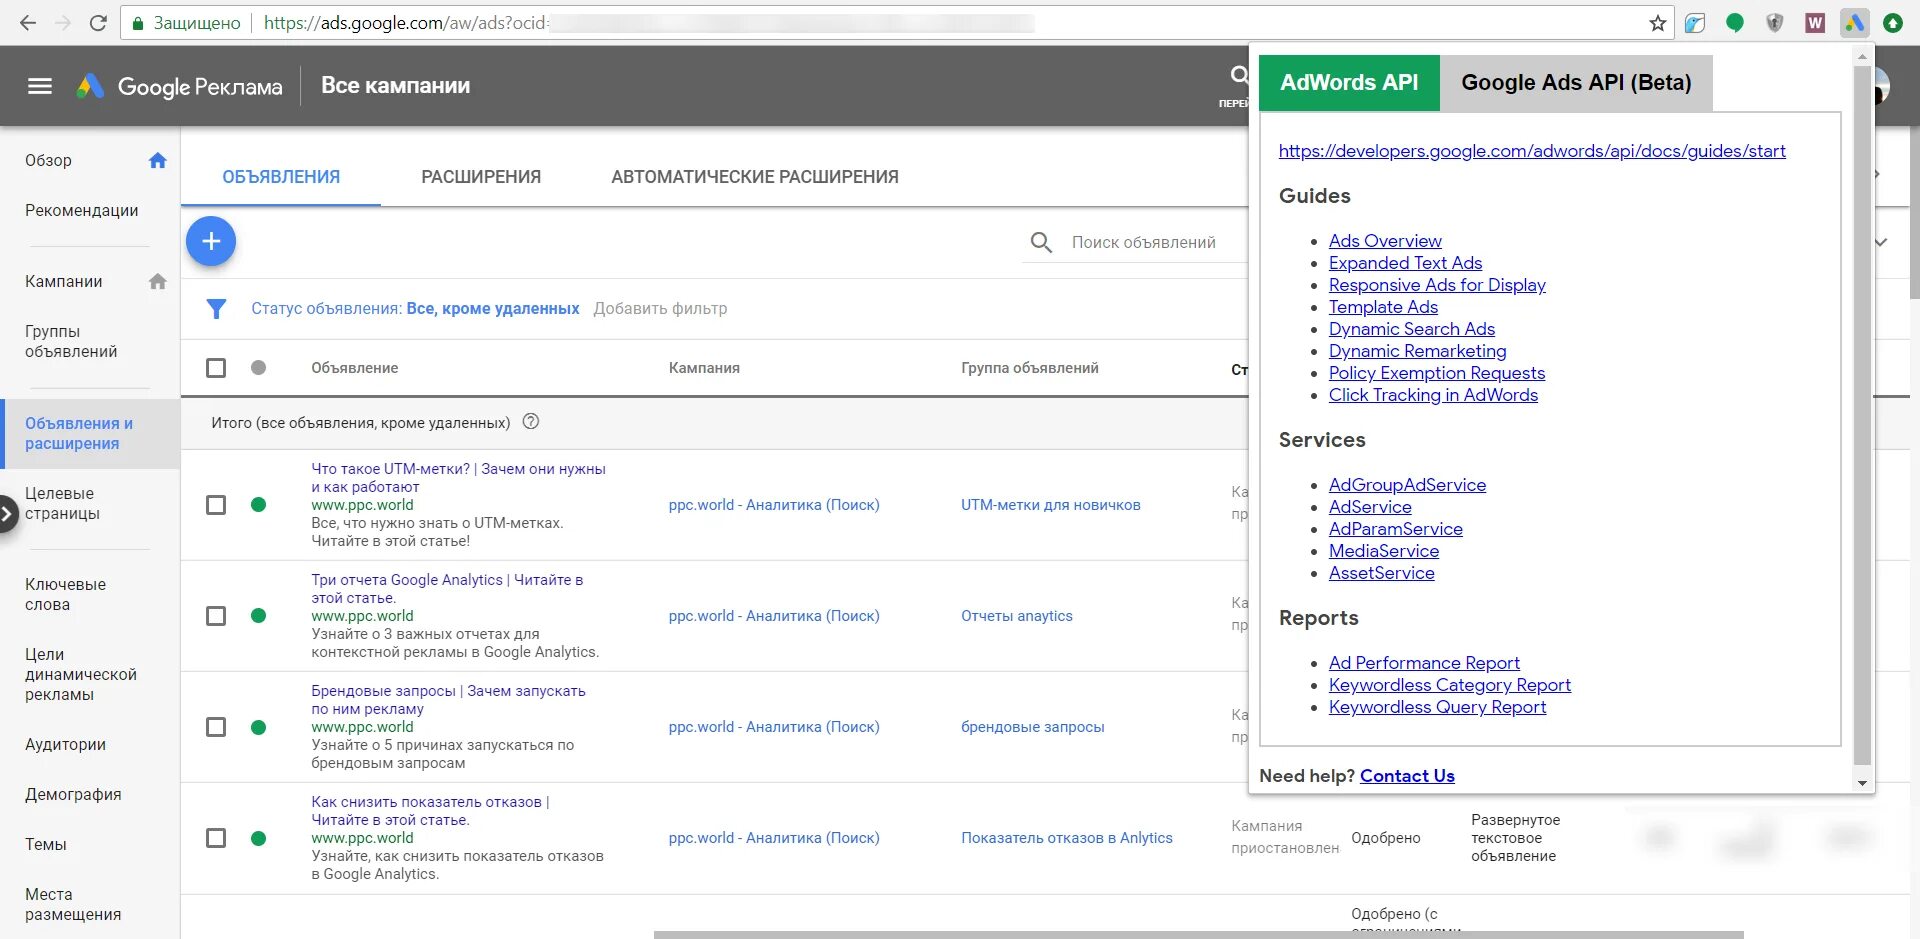Select the Google Ads API (Beta) tab
The image size is (1920, 939).
tap(1576, 83)
